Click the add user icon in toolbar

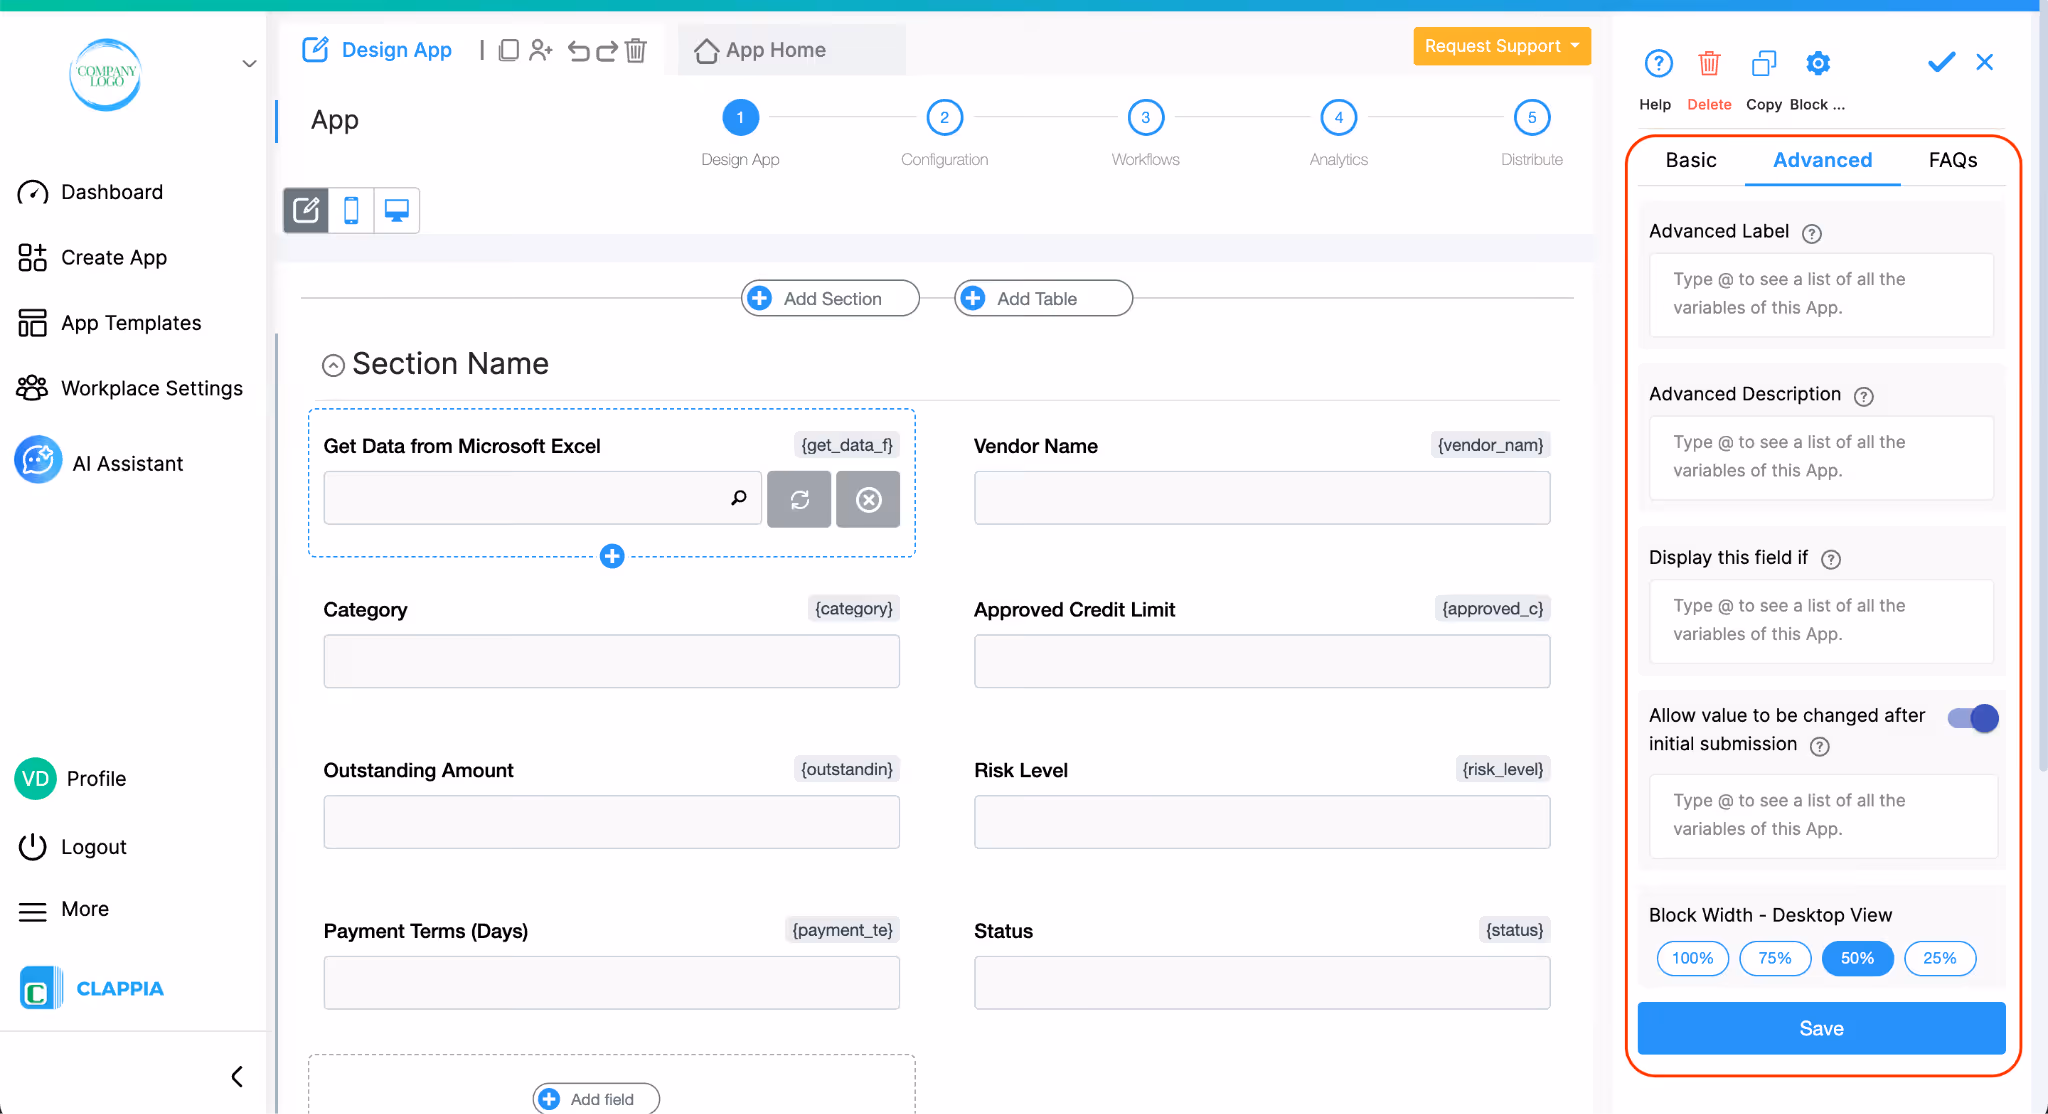541,50
